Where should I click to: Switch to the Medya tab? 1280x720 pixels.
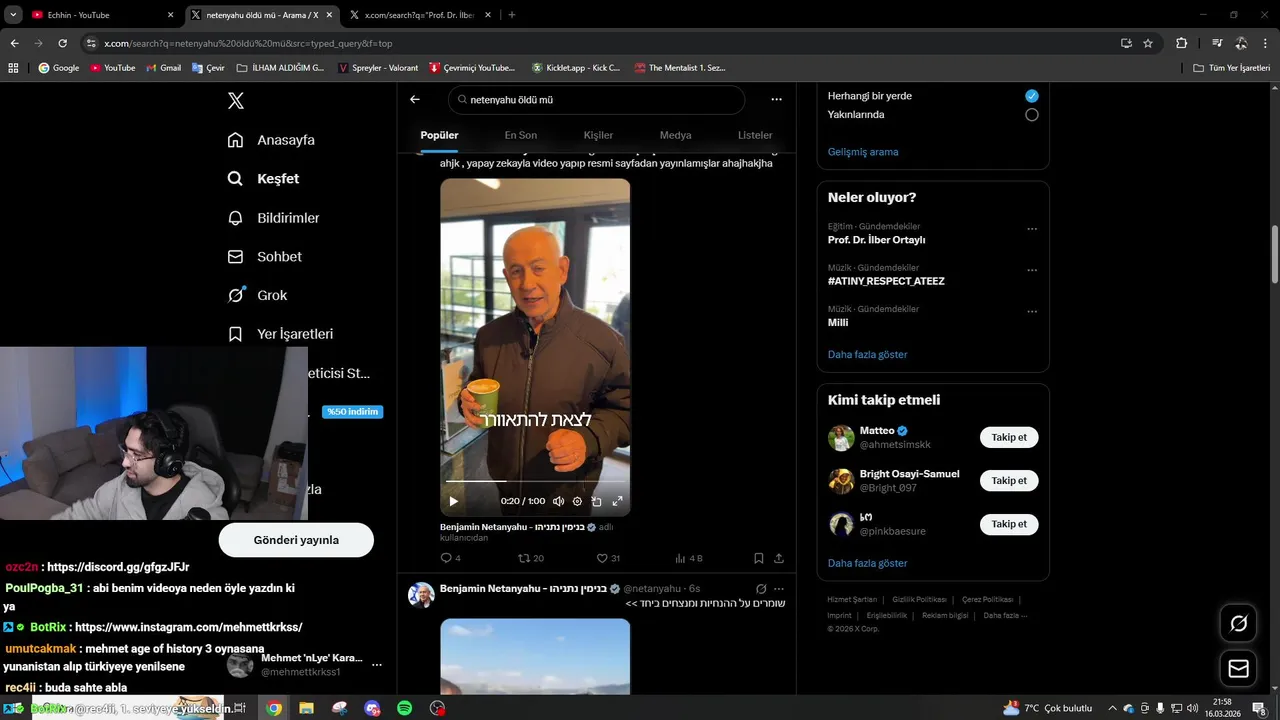(675, 135)
